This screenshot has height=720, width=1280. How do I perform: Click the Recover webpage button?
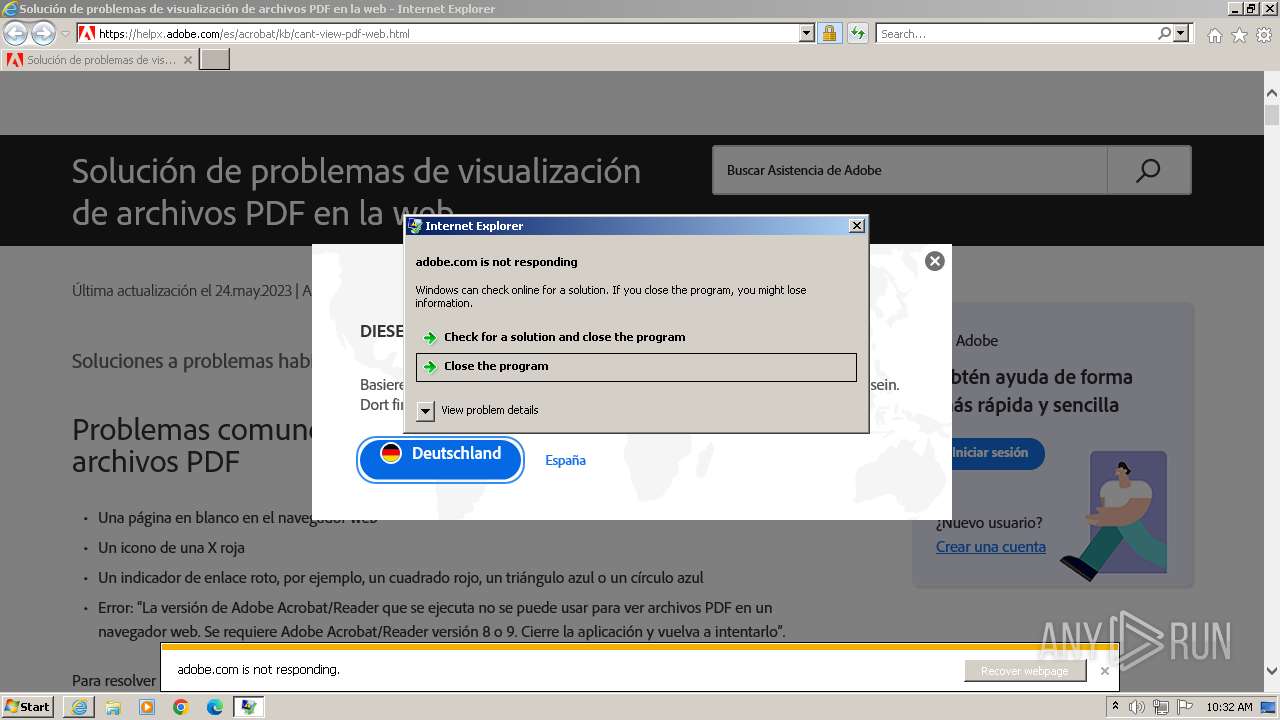coord(1025,671)
